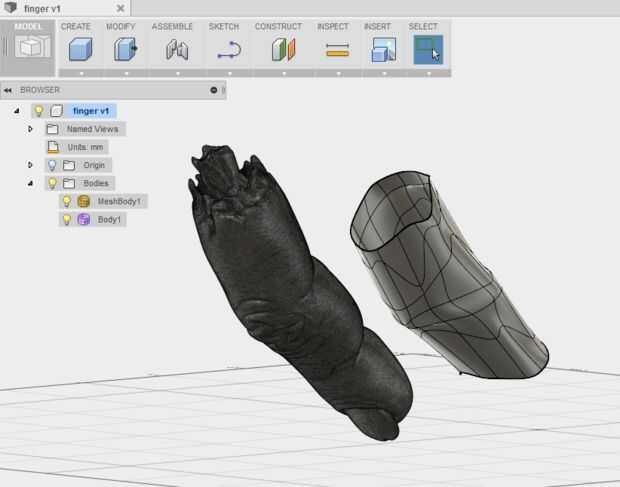Expand dropdown arrow under CONSTRUCT
The height and width of the screenshot is (487, 620).
(x=284, y=73)
